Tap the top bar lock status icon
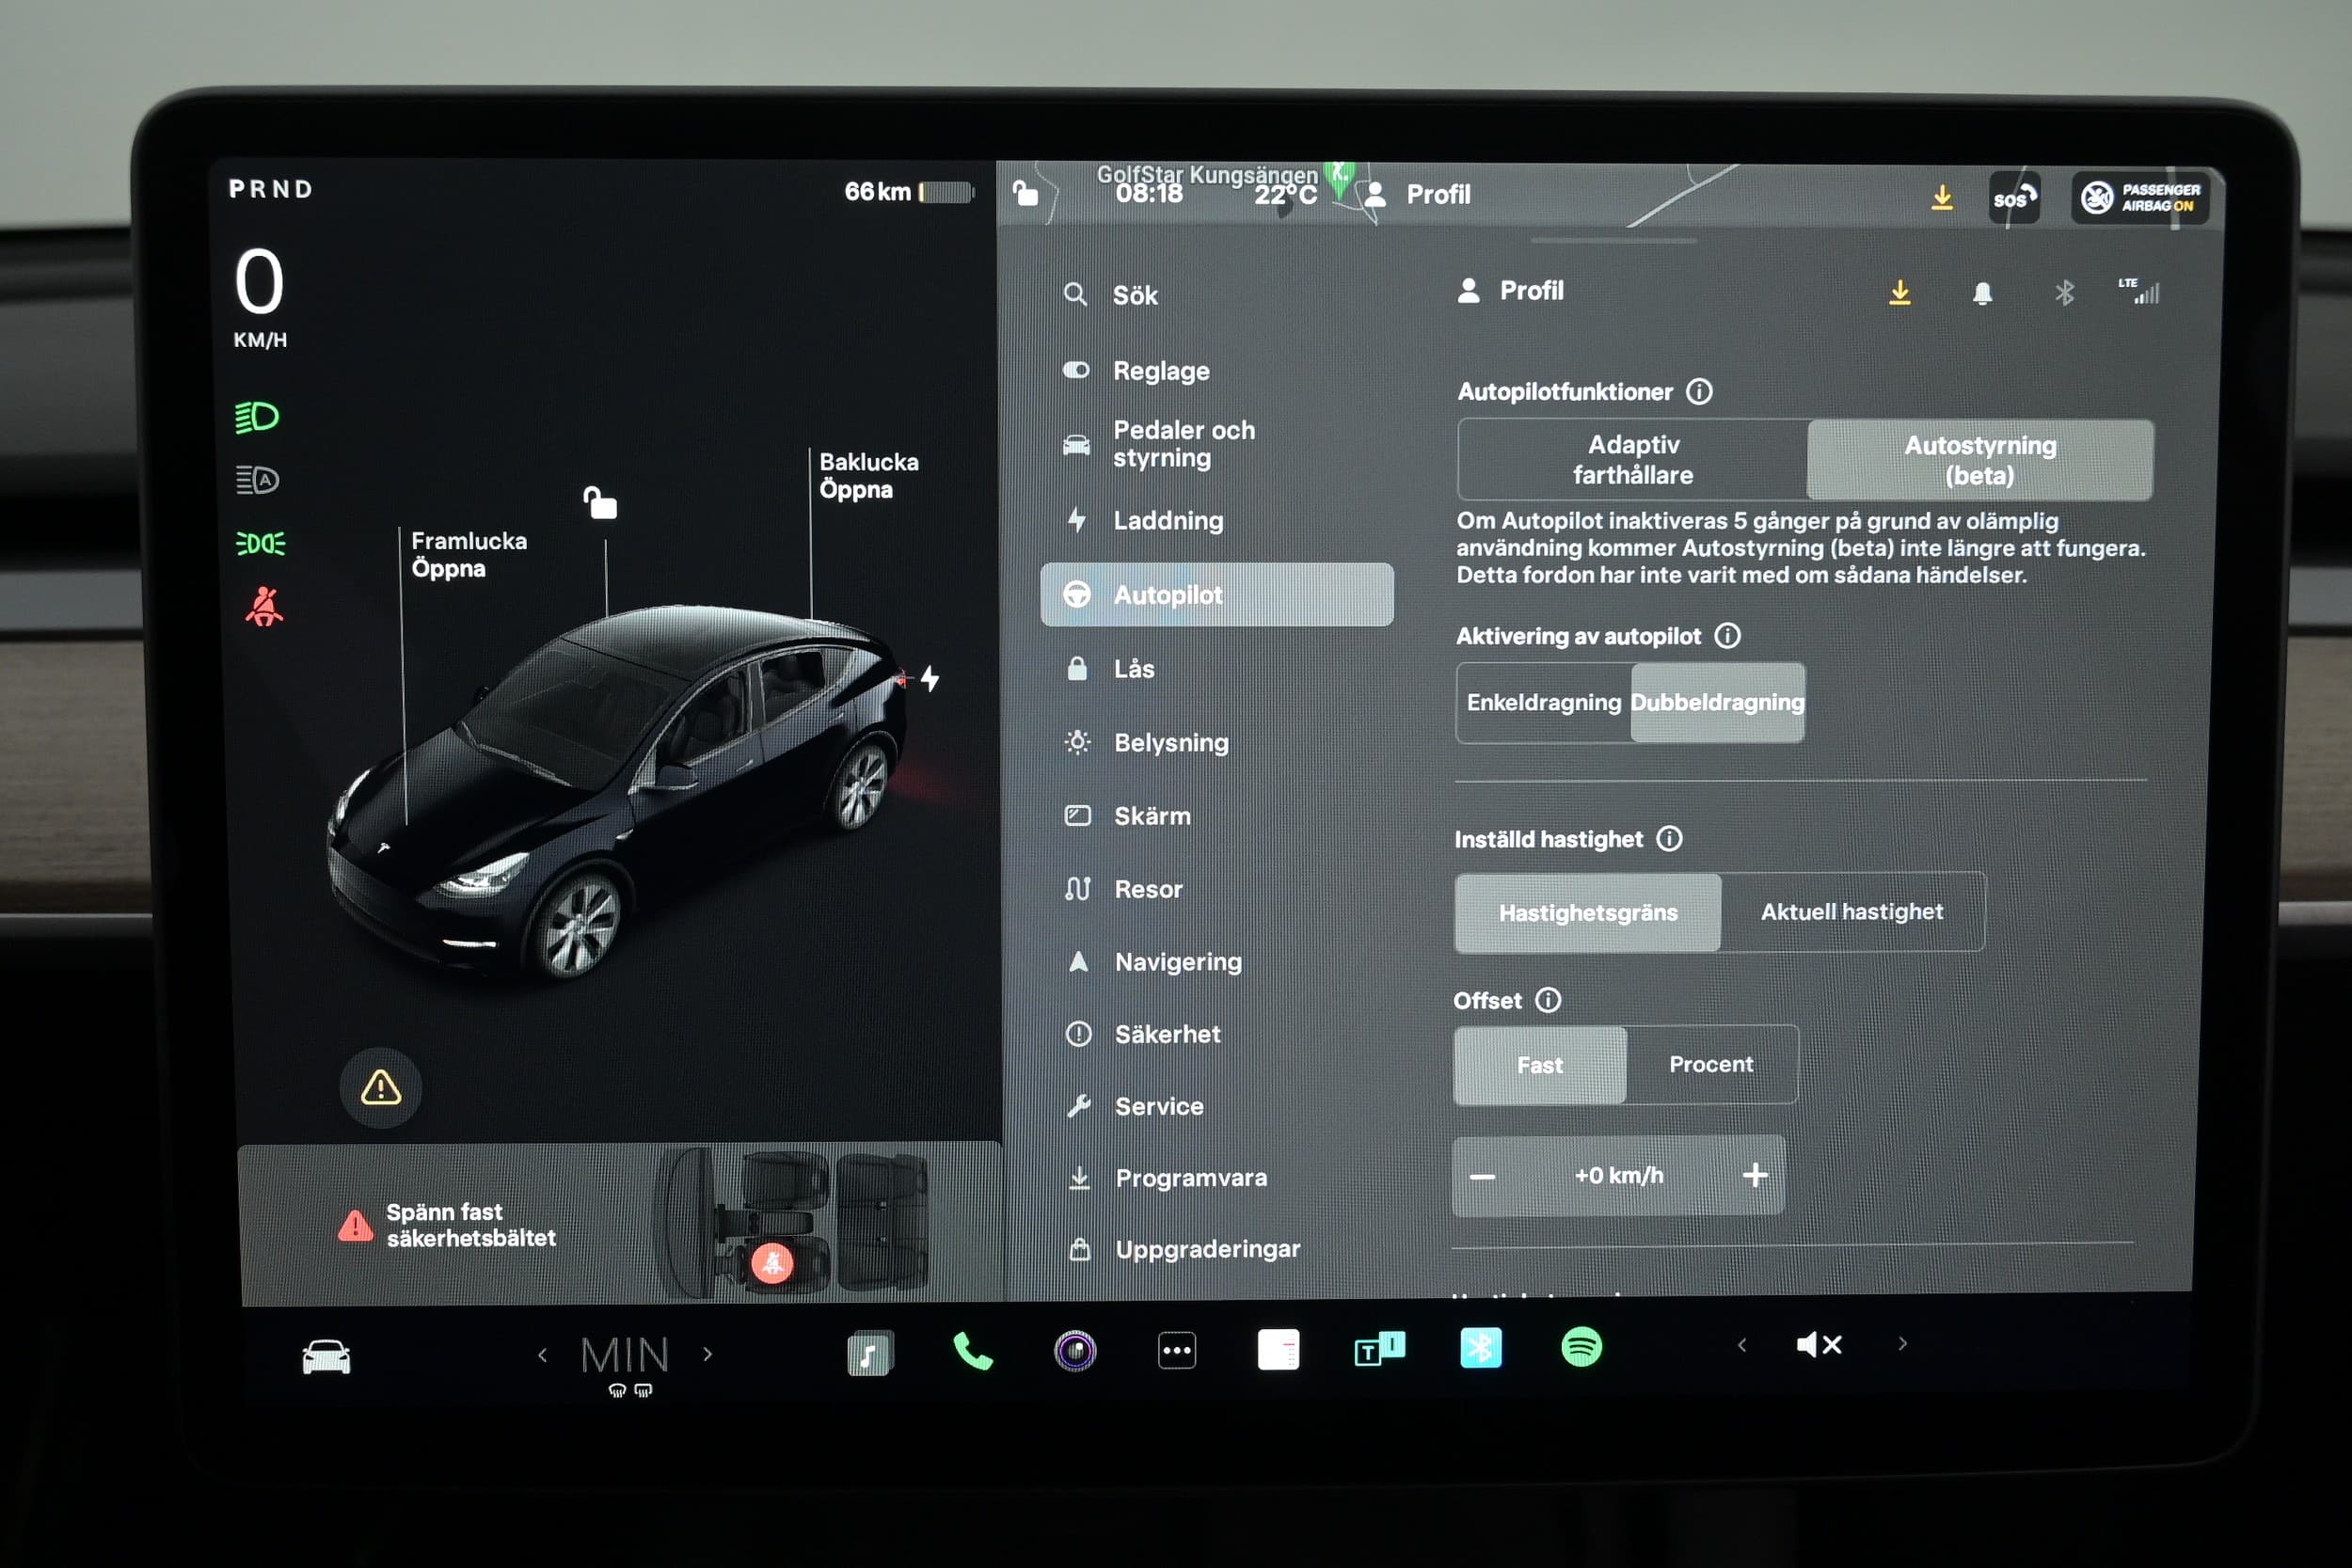The image size is (2352, 1568). pyautogui.click(x=1025, y=192)
